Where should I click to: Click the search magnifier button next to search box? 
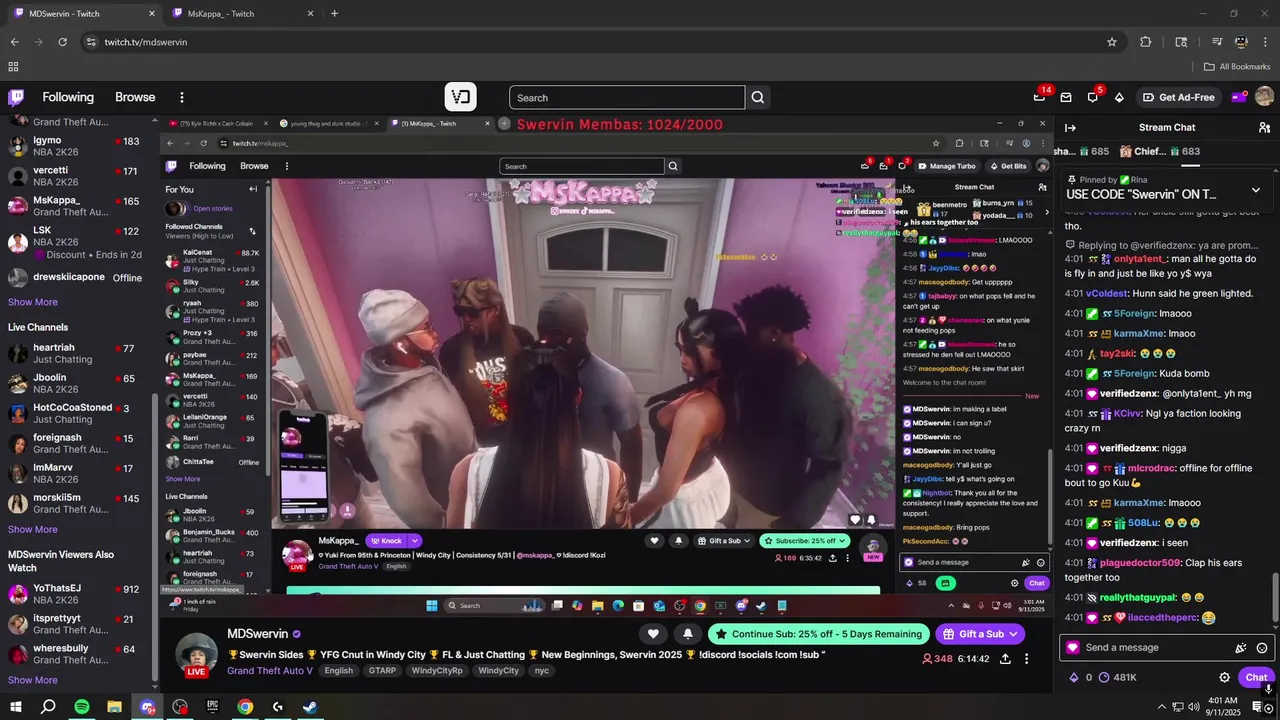[758, 97]
